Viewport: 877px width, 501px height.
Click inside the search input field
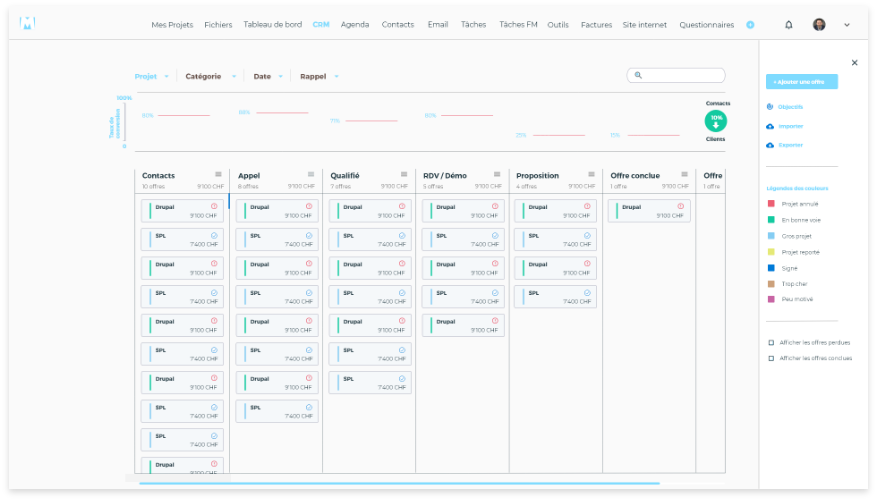coord(676,75)
